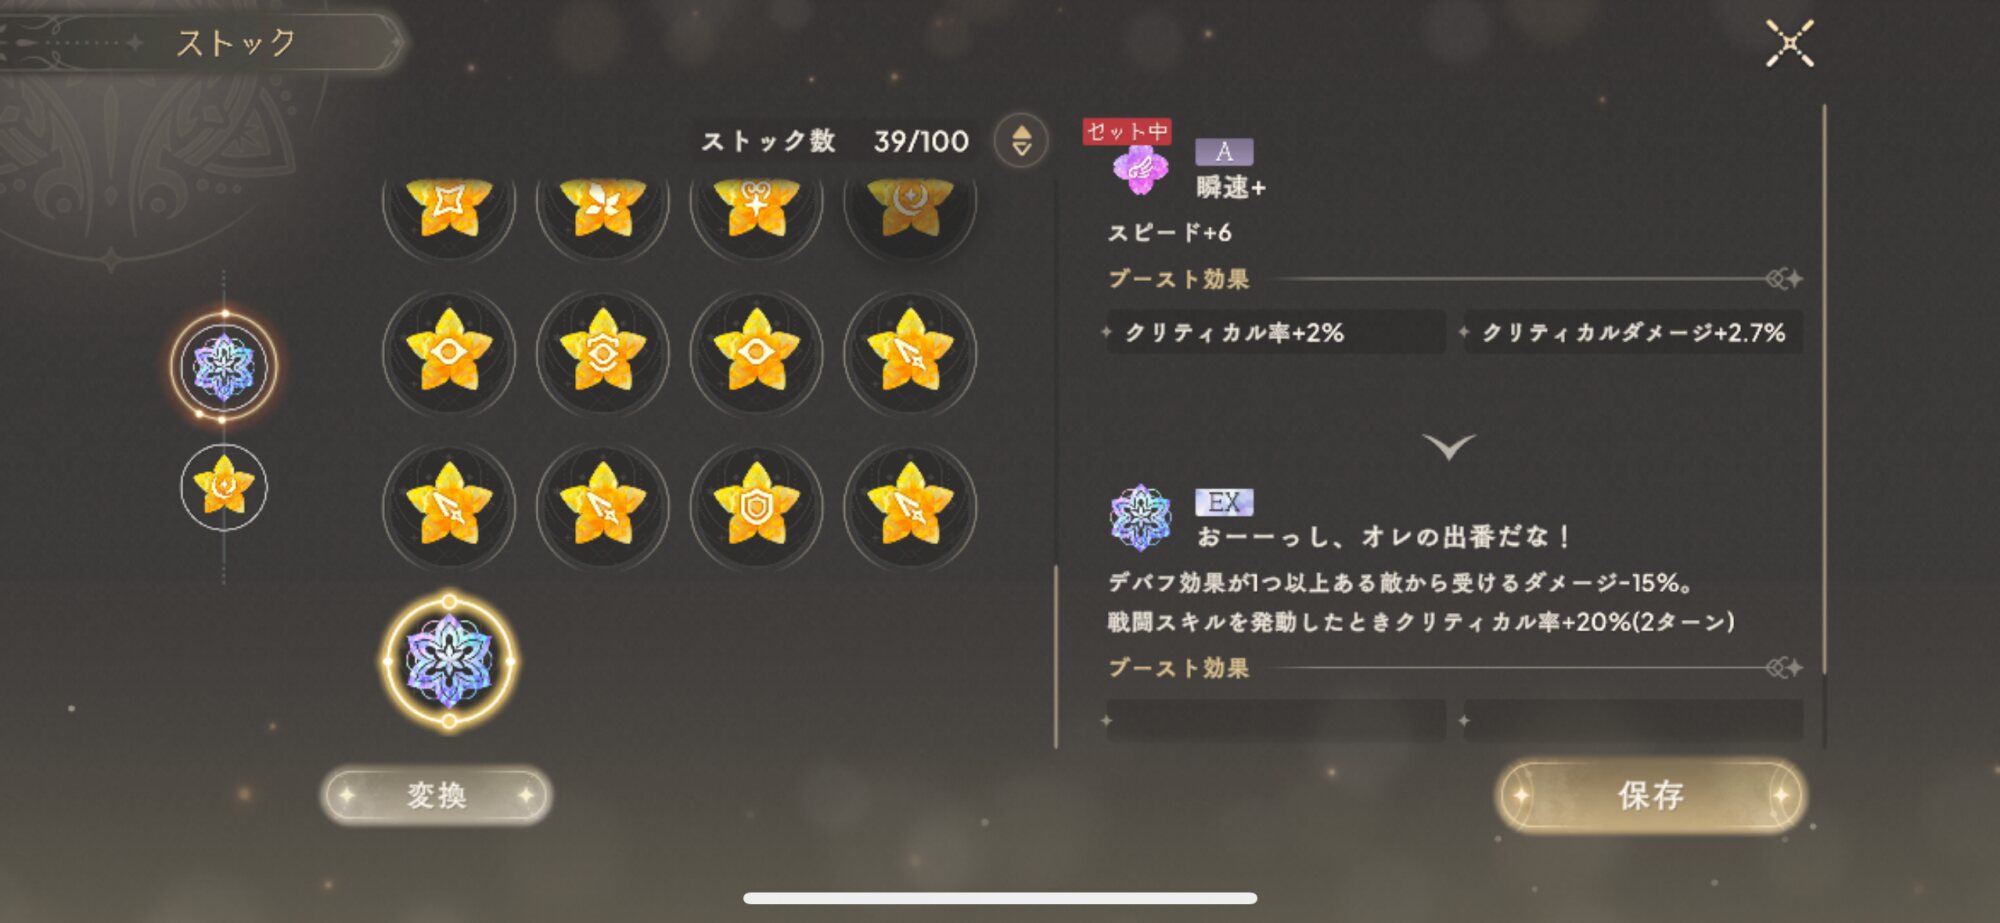Save the setup with 保存 button
This screenshot has height=923, width=2000.
(1651, 795)
